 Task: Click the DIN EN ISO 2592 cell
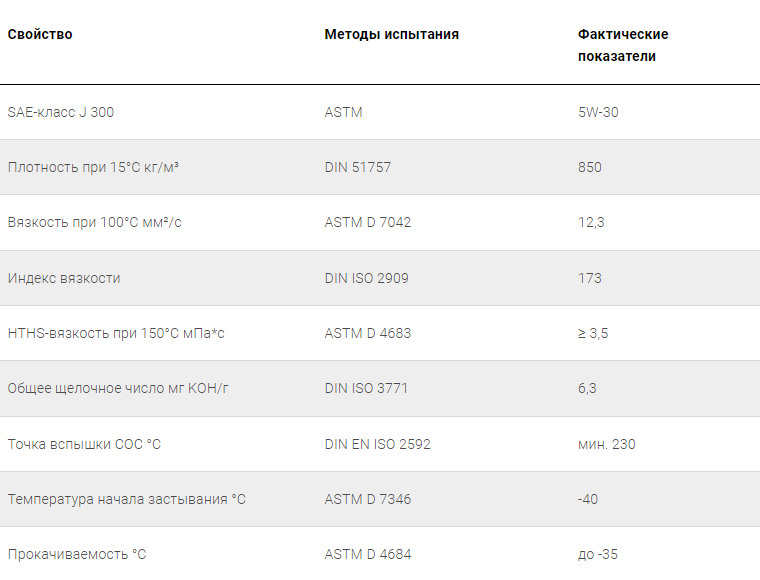point(377,444)
